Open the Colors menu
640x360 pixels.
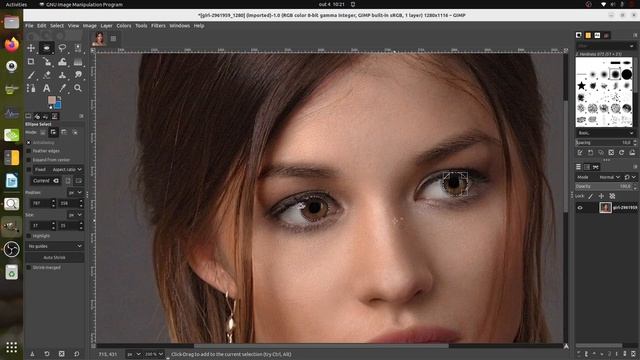(124, 26)
